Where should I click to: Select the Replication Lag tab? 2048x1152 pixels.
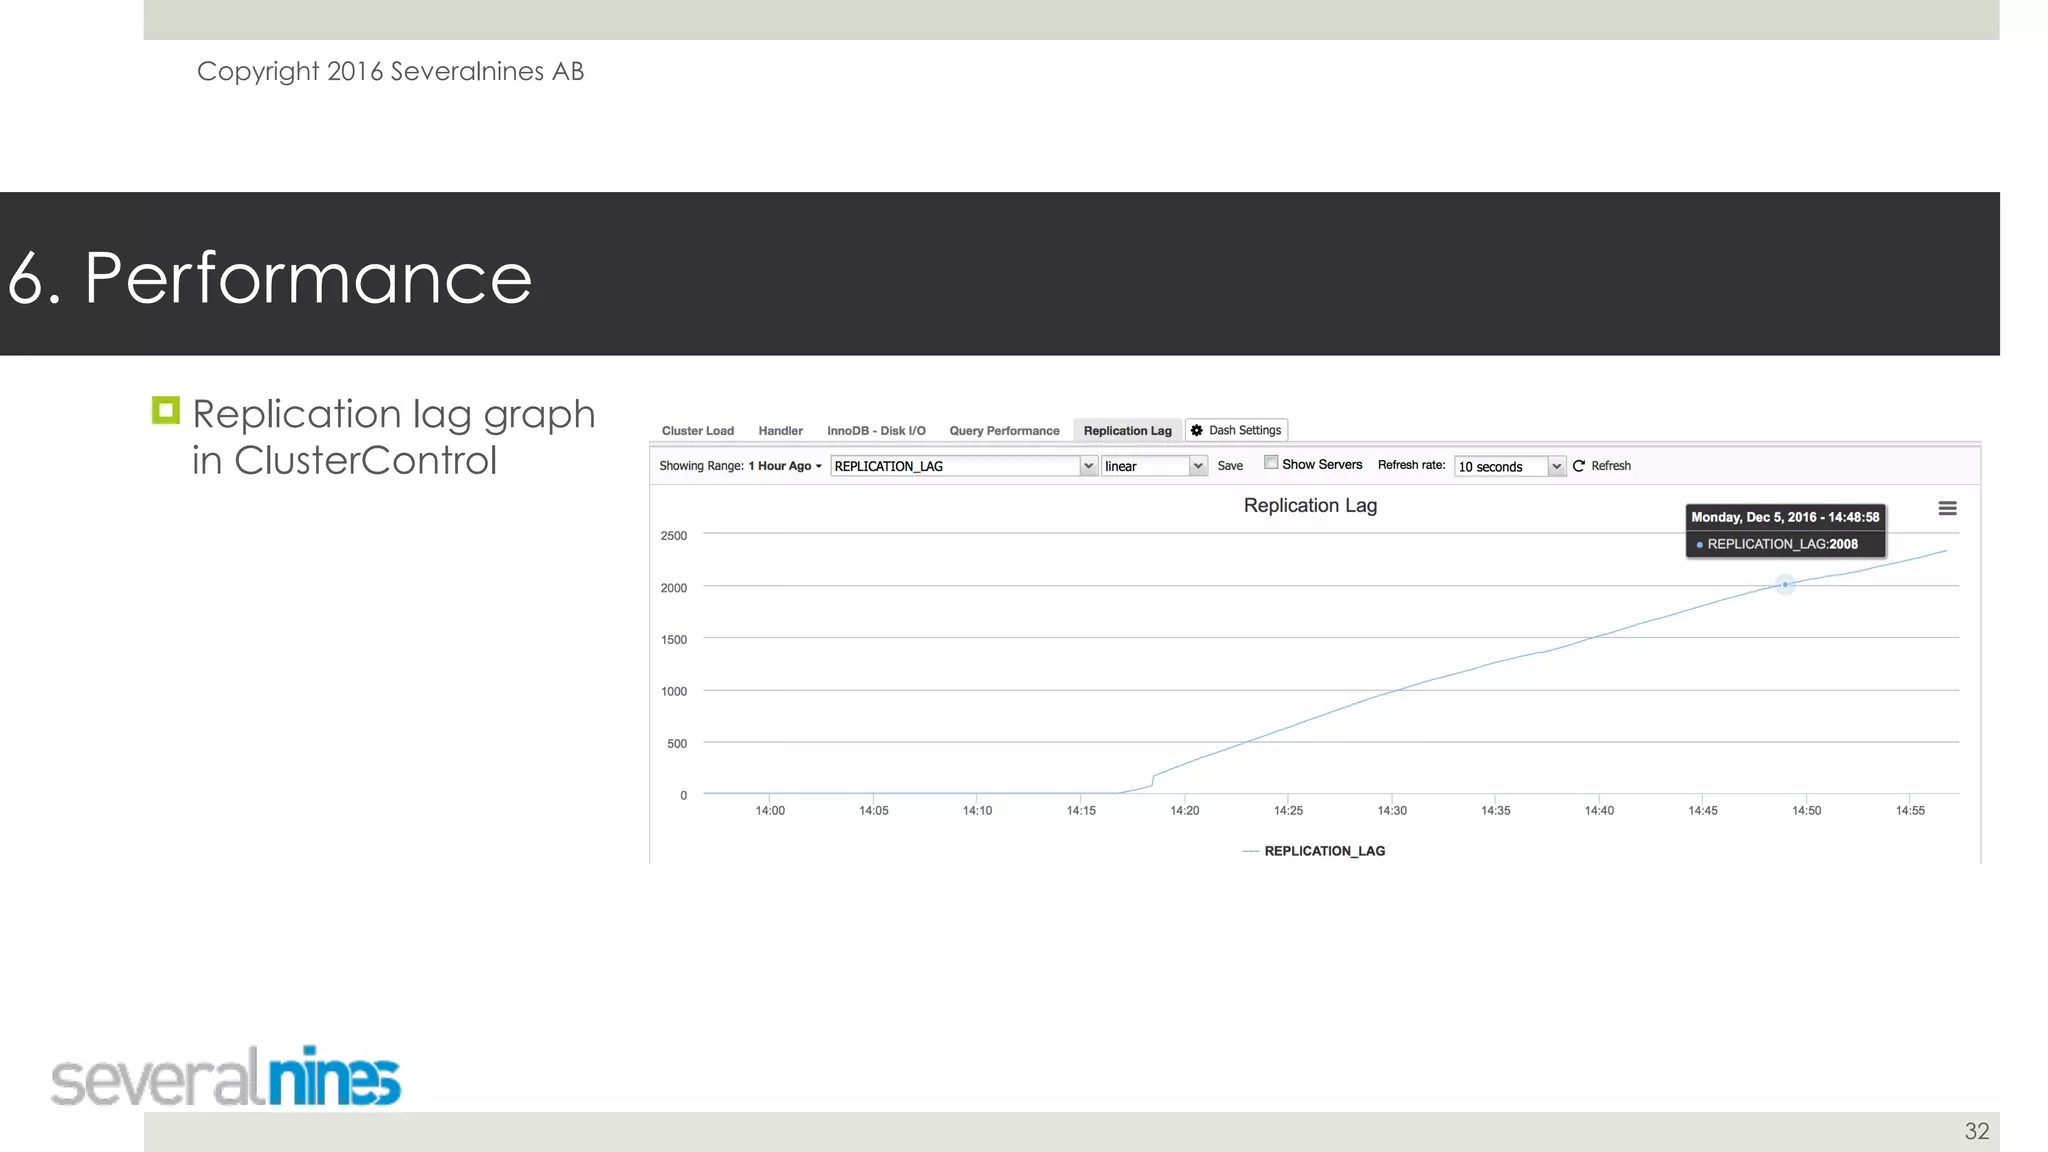coord(1127,431)
